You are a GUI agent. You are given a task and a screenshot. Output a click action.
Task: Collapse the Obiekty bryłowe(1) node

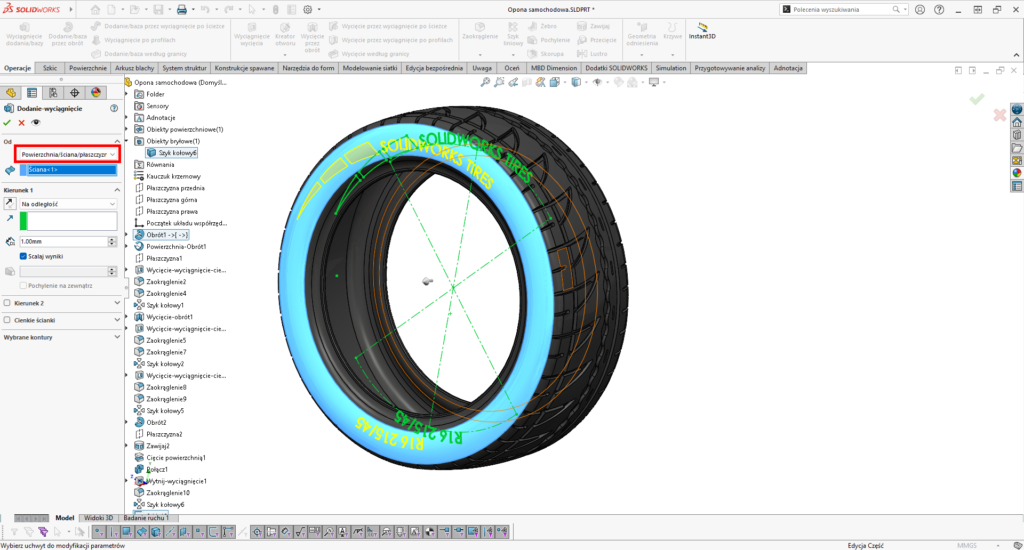coord(127,141)
